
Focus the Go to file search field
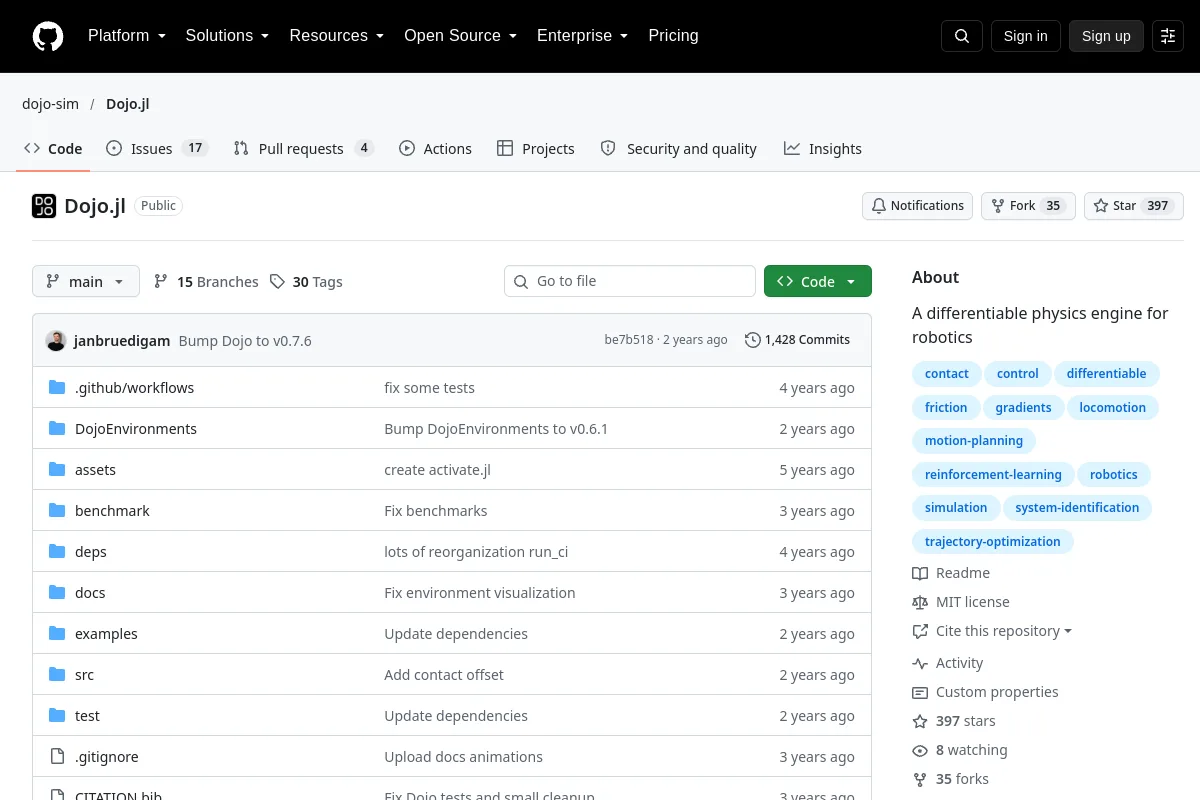tap(630, 282)
